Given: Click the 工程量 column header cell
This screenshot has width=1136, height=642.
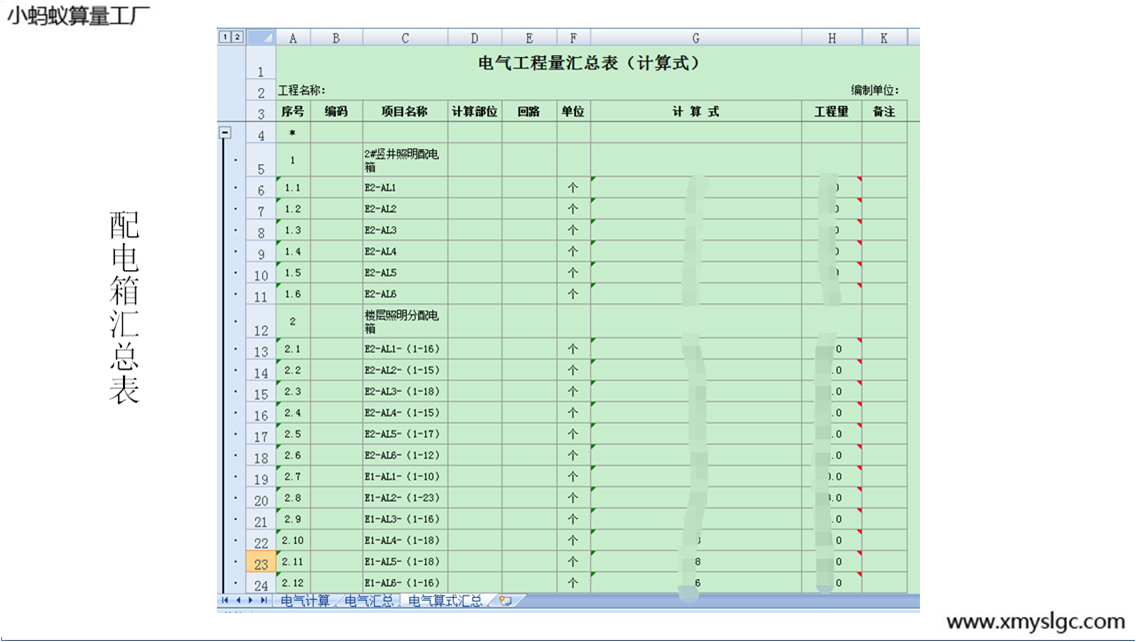Looking at the screenshot, I should pos(831,112).
